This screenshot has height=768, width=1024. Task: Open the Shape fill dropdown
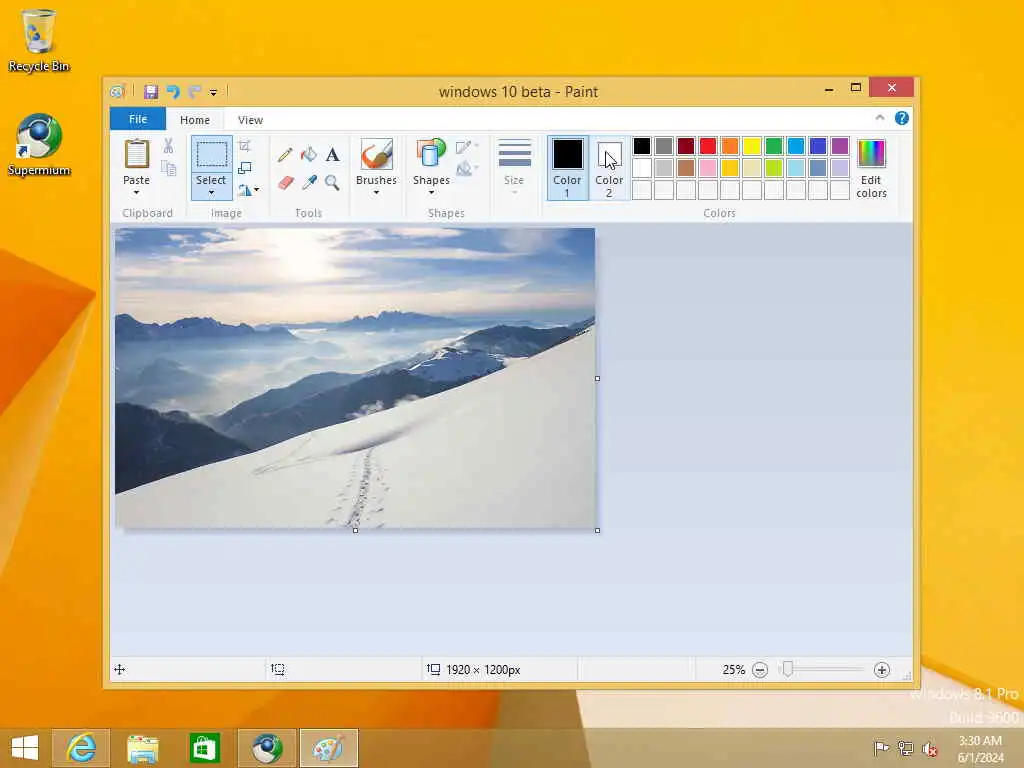coord(468,169)
